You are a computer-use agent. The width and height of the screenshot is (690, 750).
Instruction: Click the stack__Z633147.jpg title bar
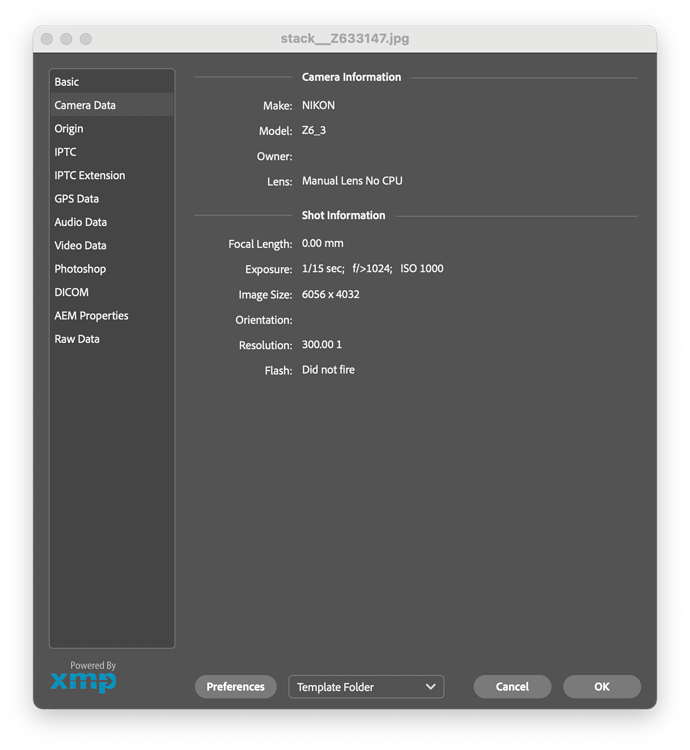pos(345,39)
